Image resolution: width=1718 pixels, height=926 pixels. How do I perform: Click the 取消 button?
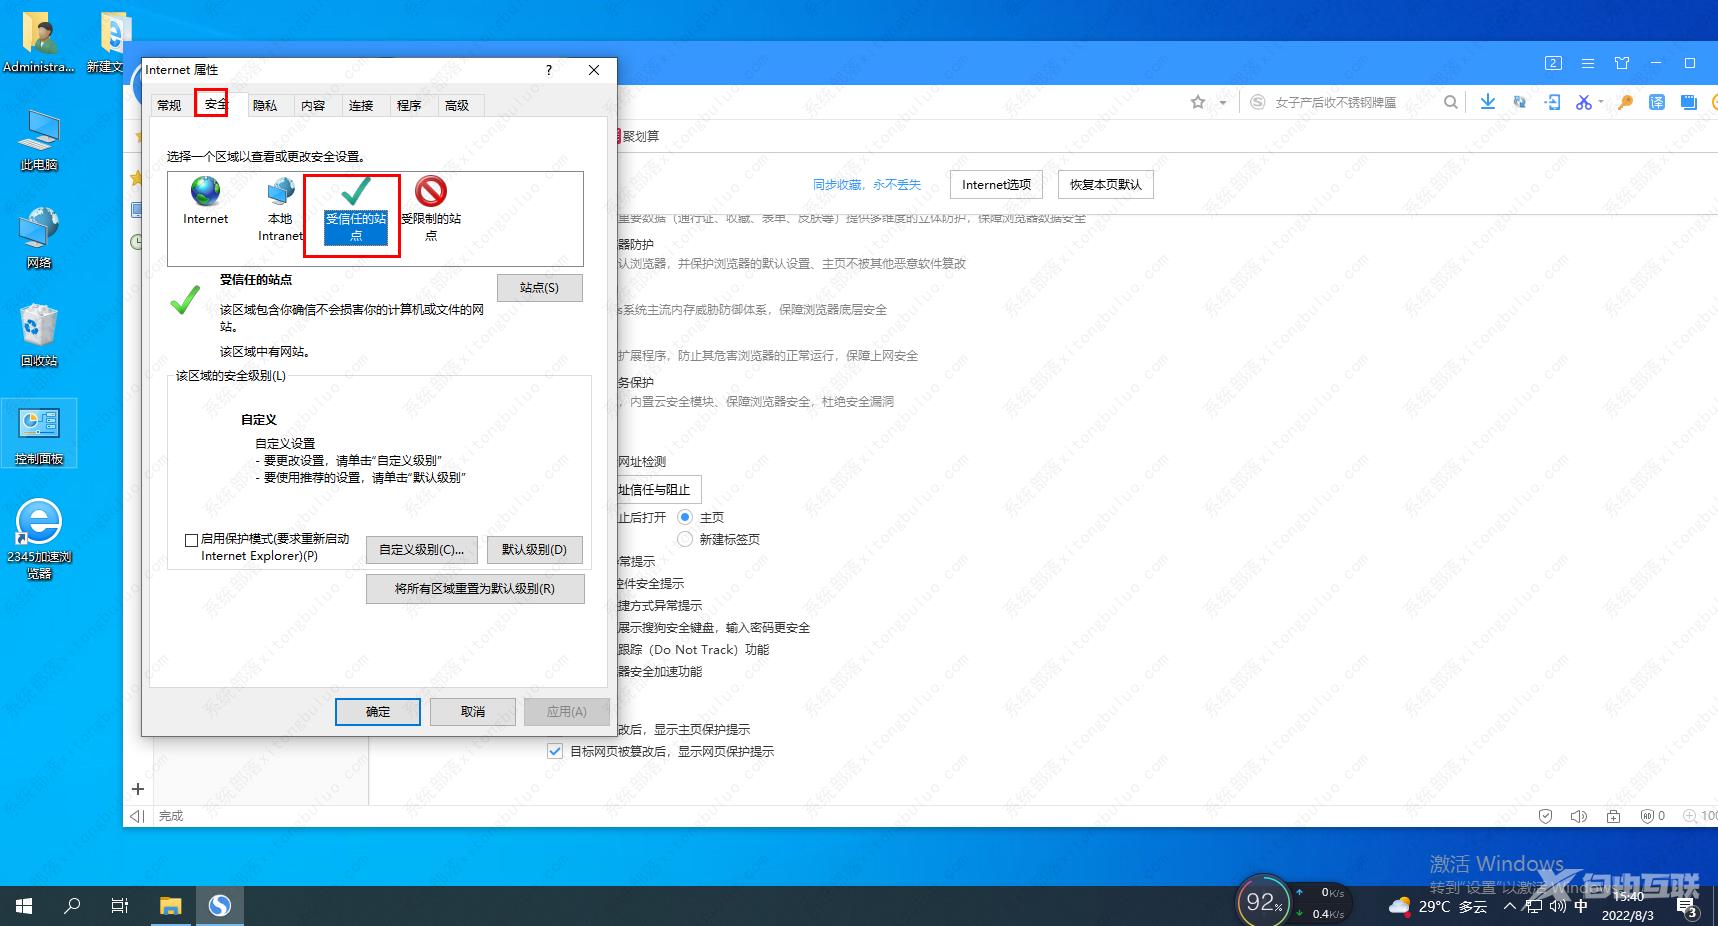(x=473, y=712)
